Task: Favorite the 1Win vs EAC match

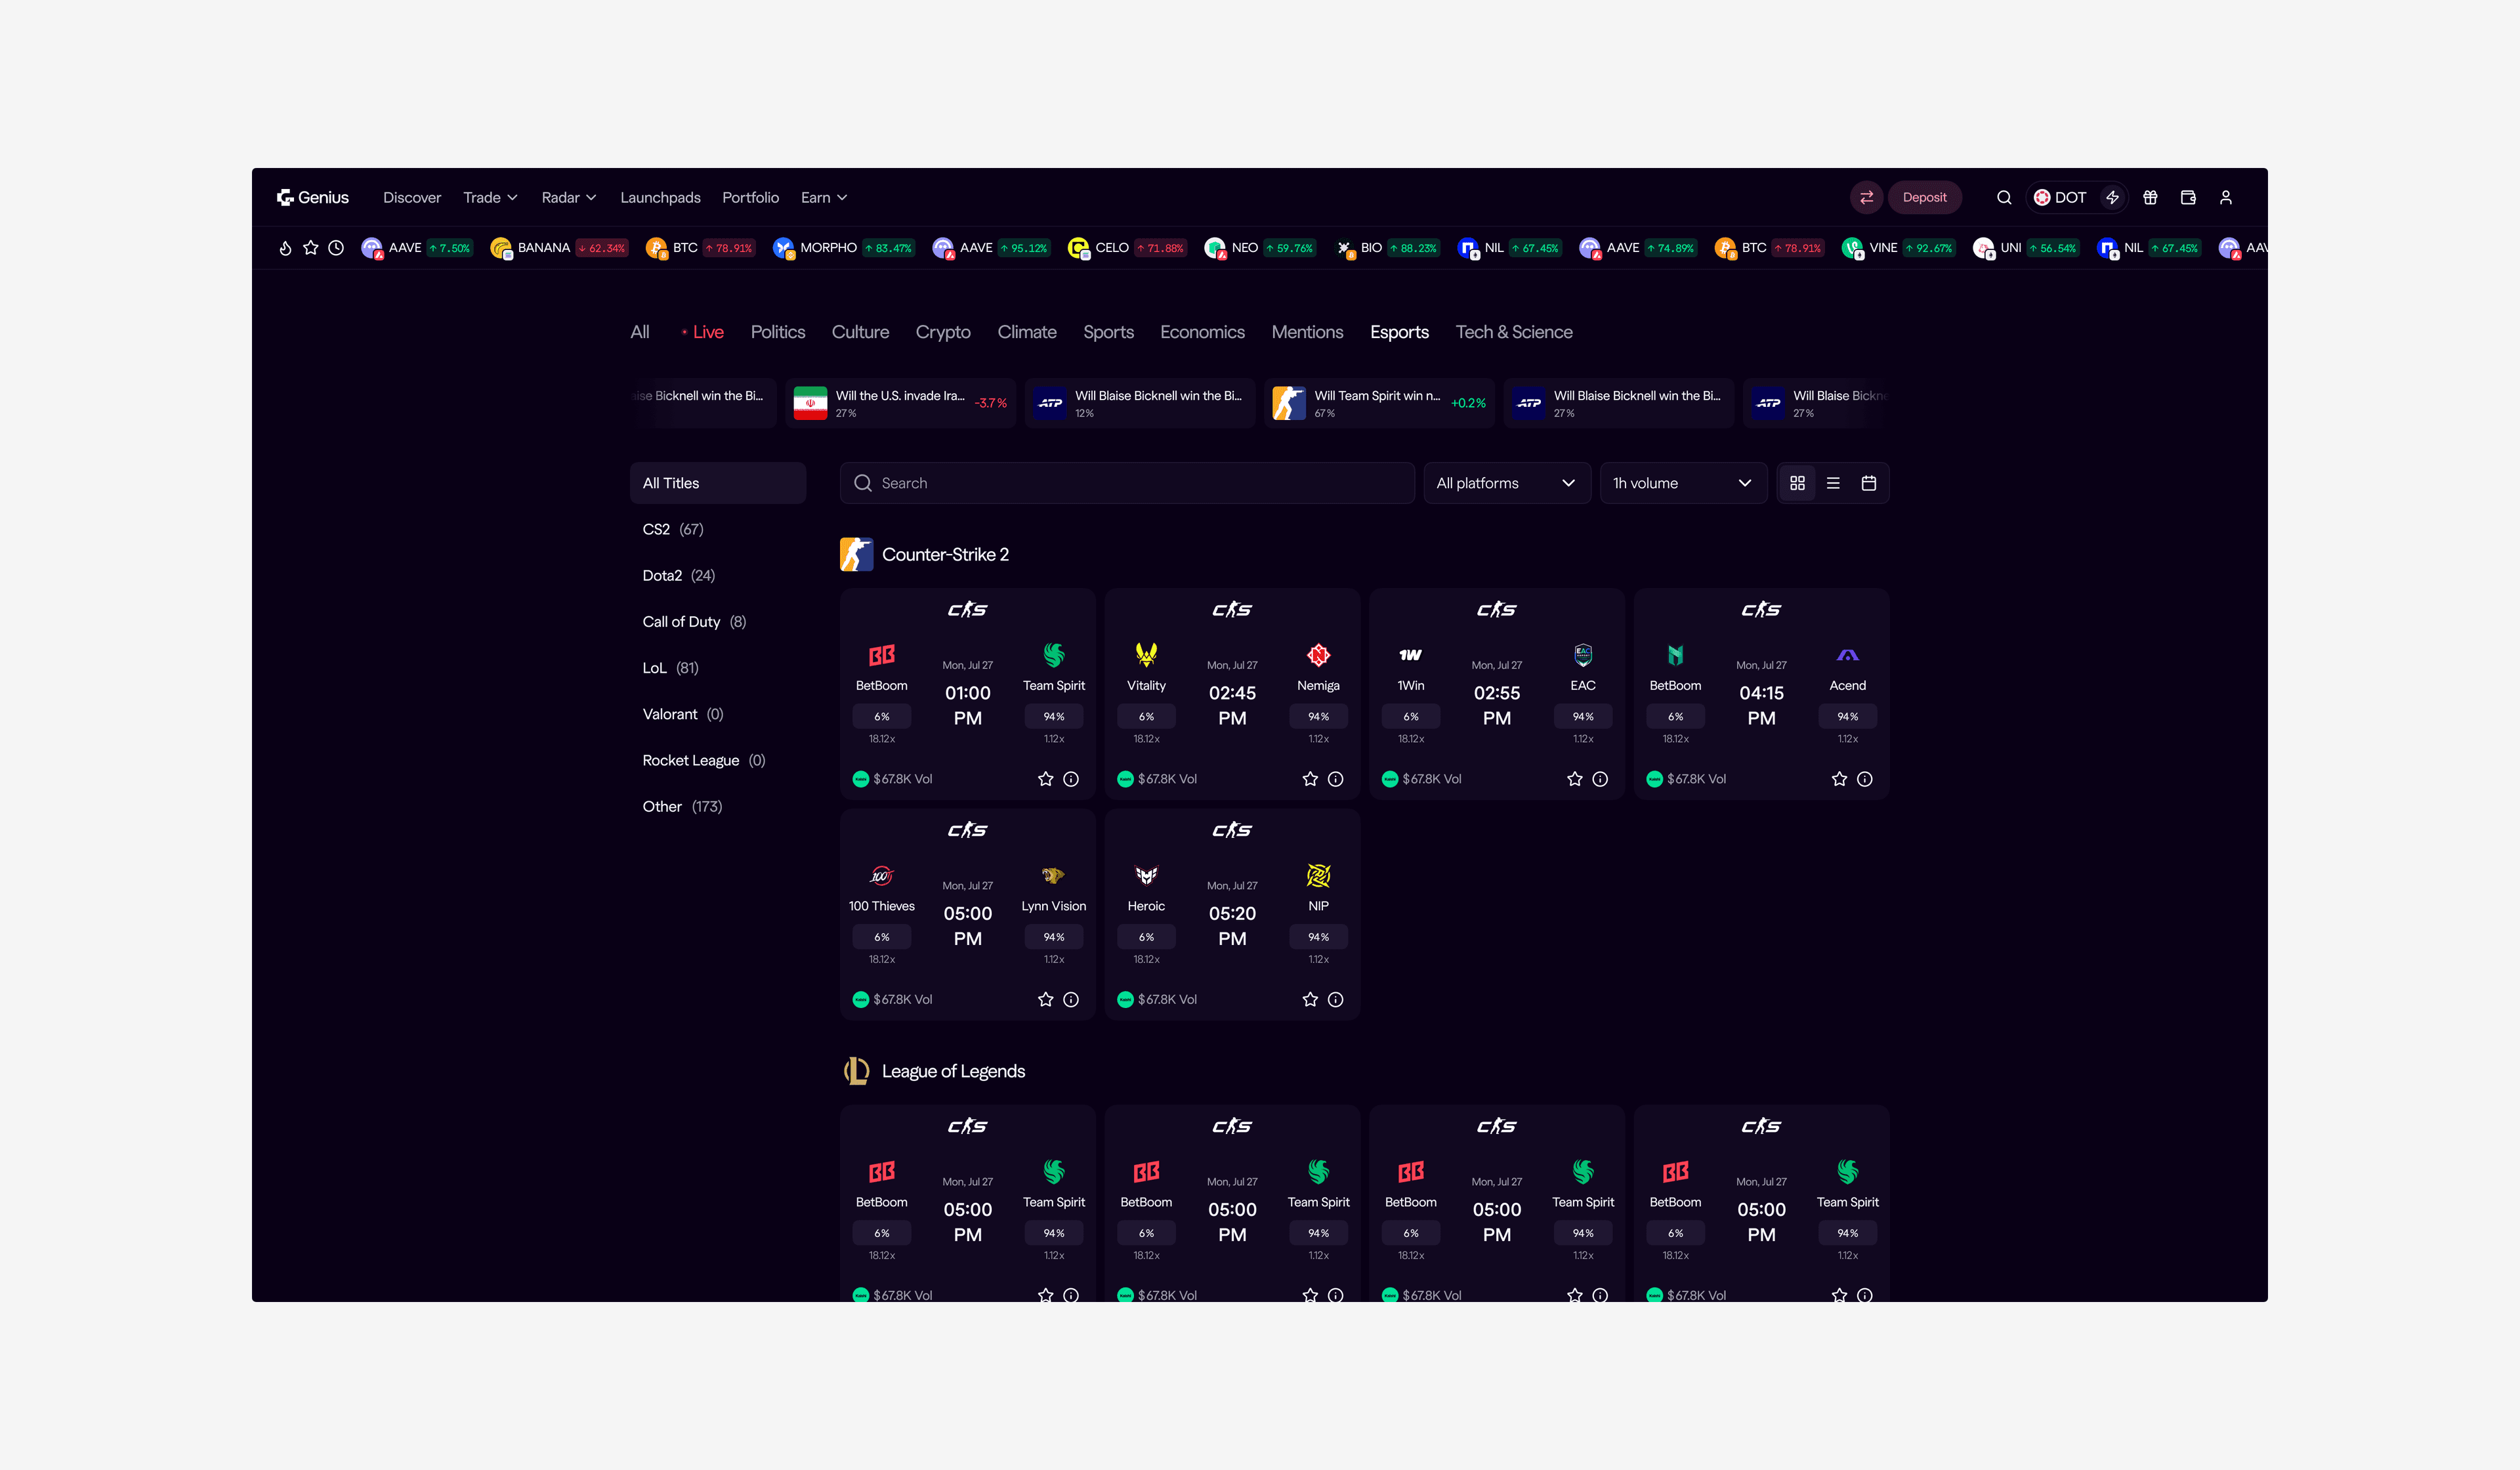Action: tap(1575, 779)
